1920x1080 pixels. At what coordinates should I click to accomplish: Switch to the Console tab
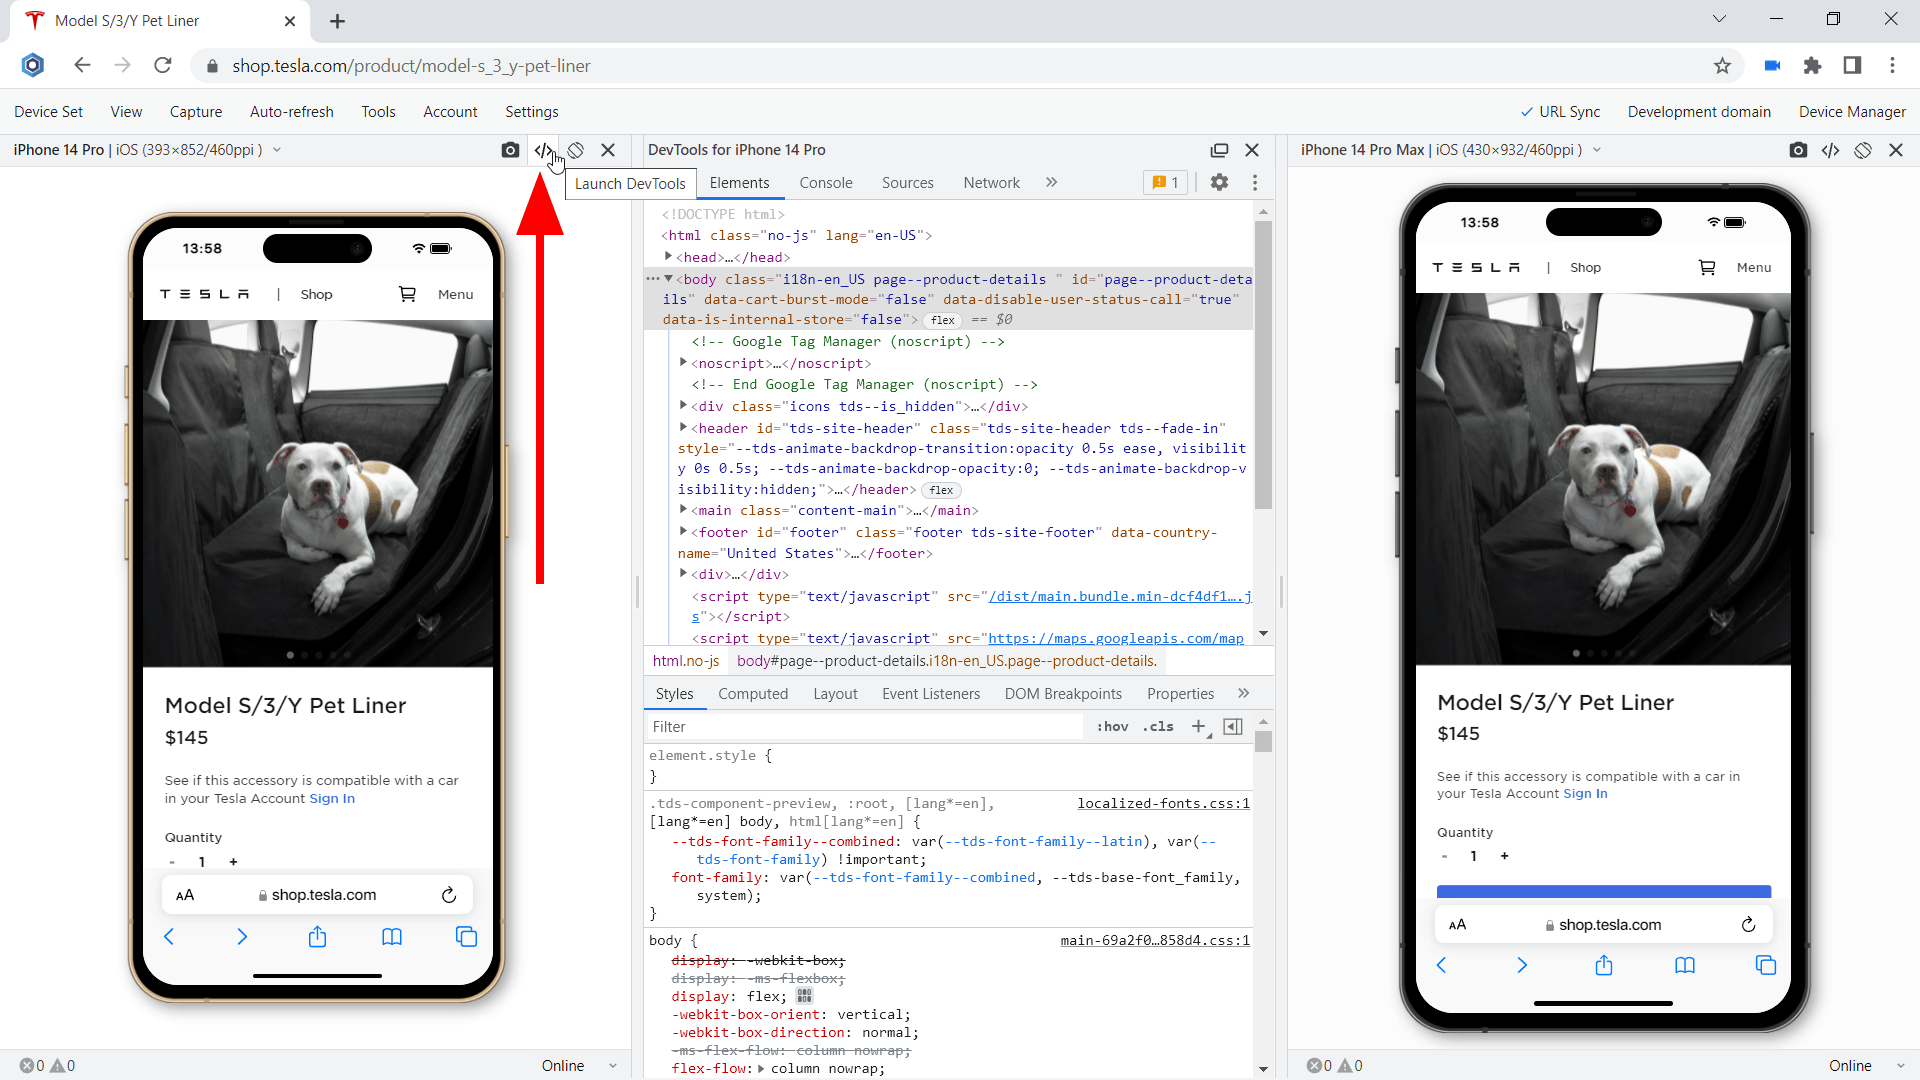(x=825, y=183)
